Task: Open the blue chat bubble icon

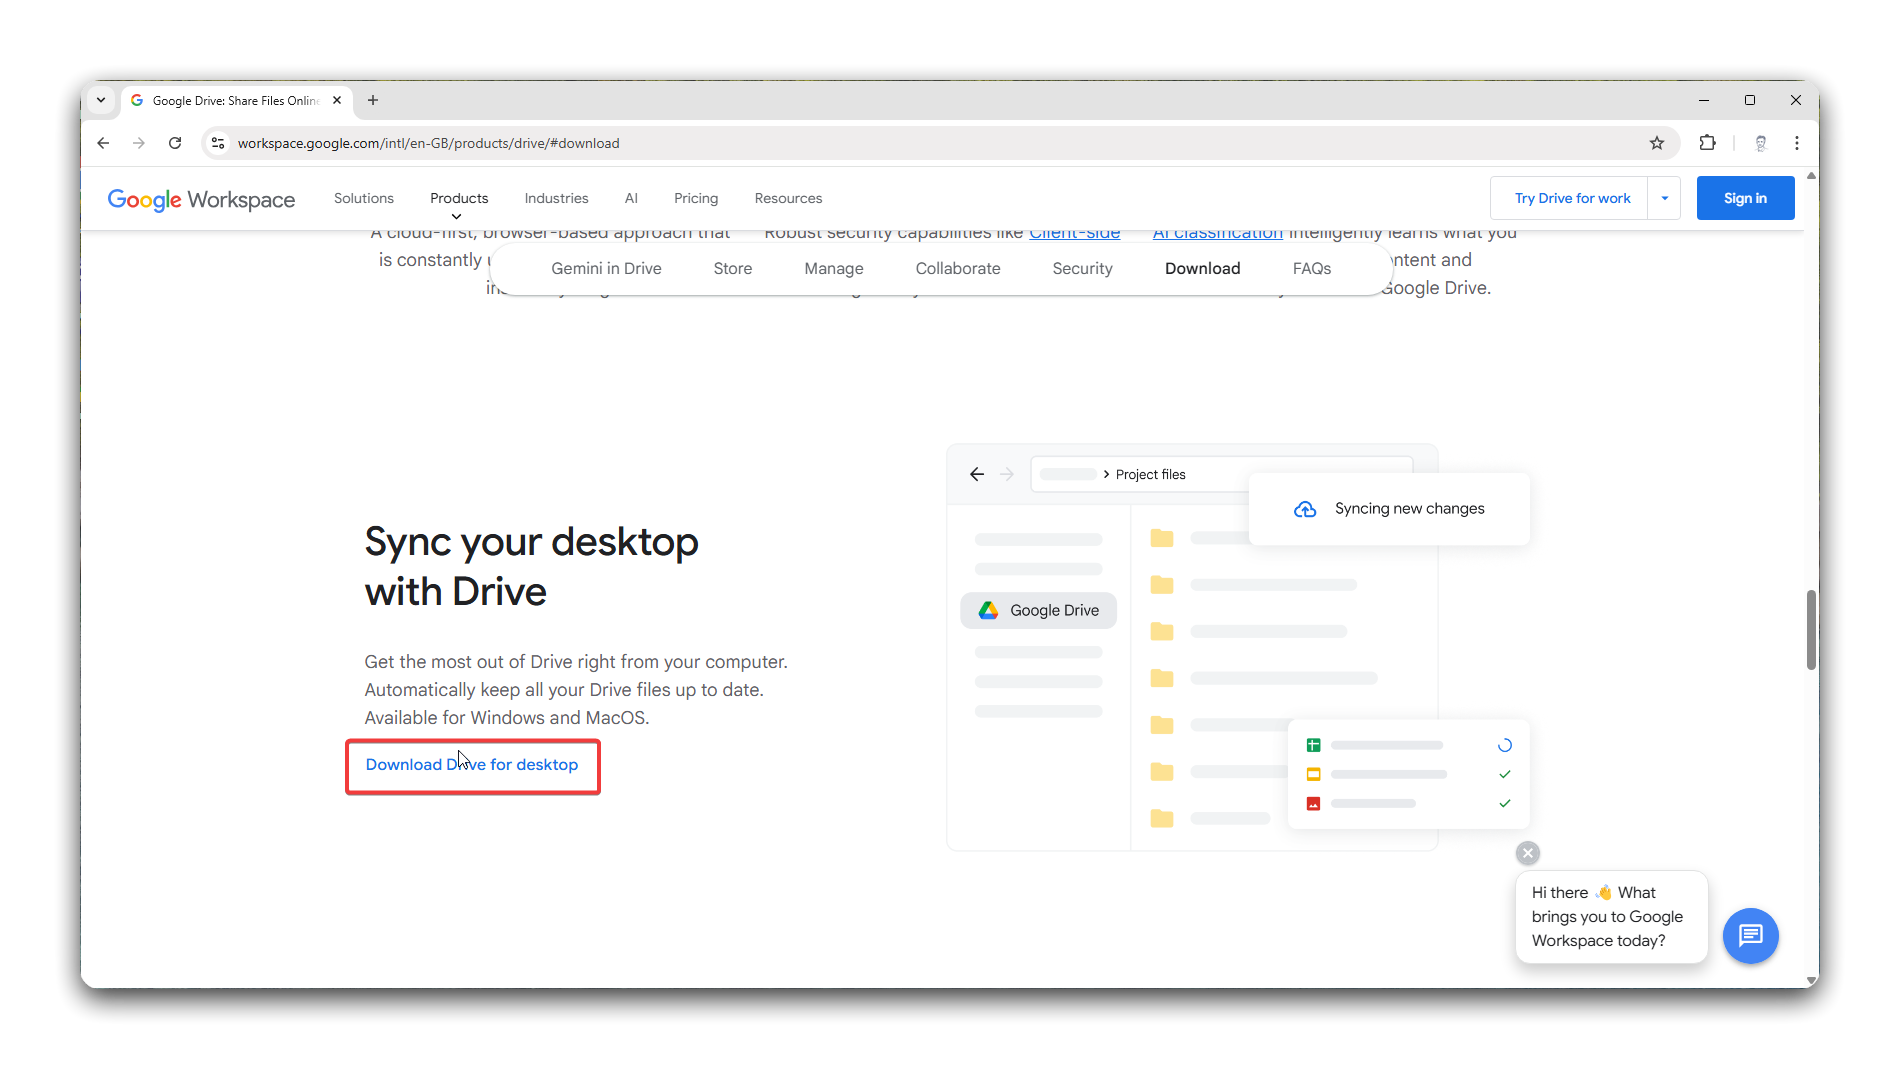Action: pos(1750,936)
